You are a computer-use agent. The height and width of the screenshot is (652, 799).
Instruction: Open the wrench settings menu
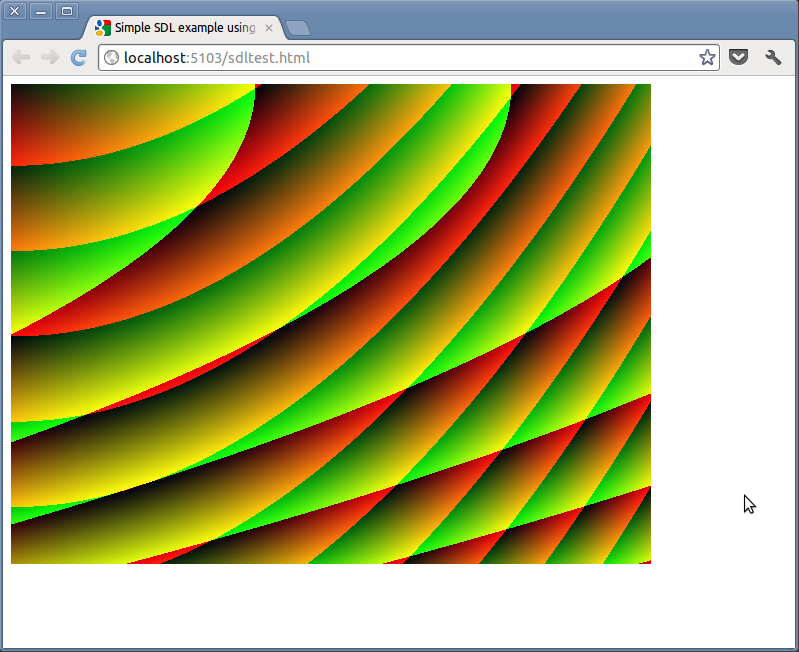(x=773, y=58)
